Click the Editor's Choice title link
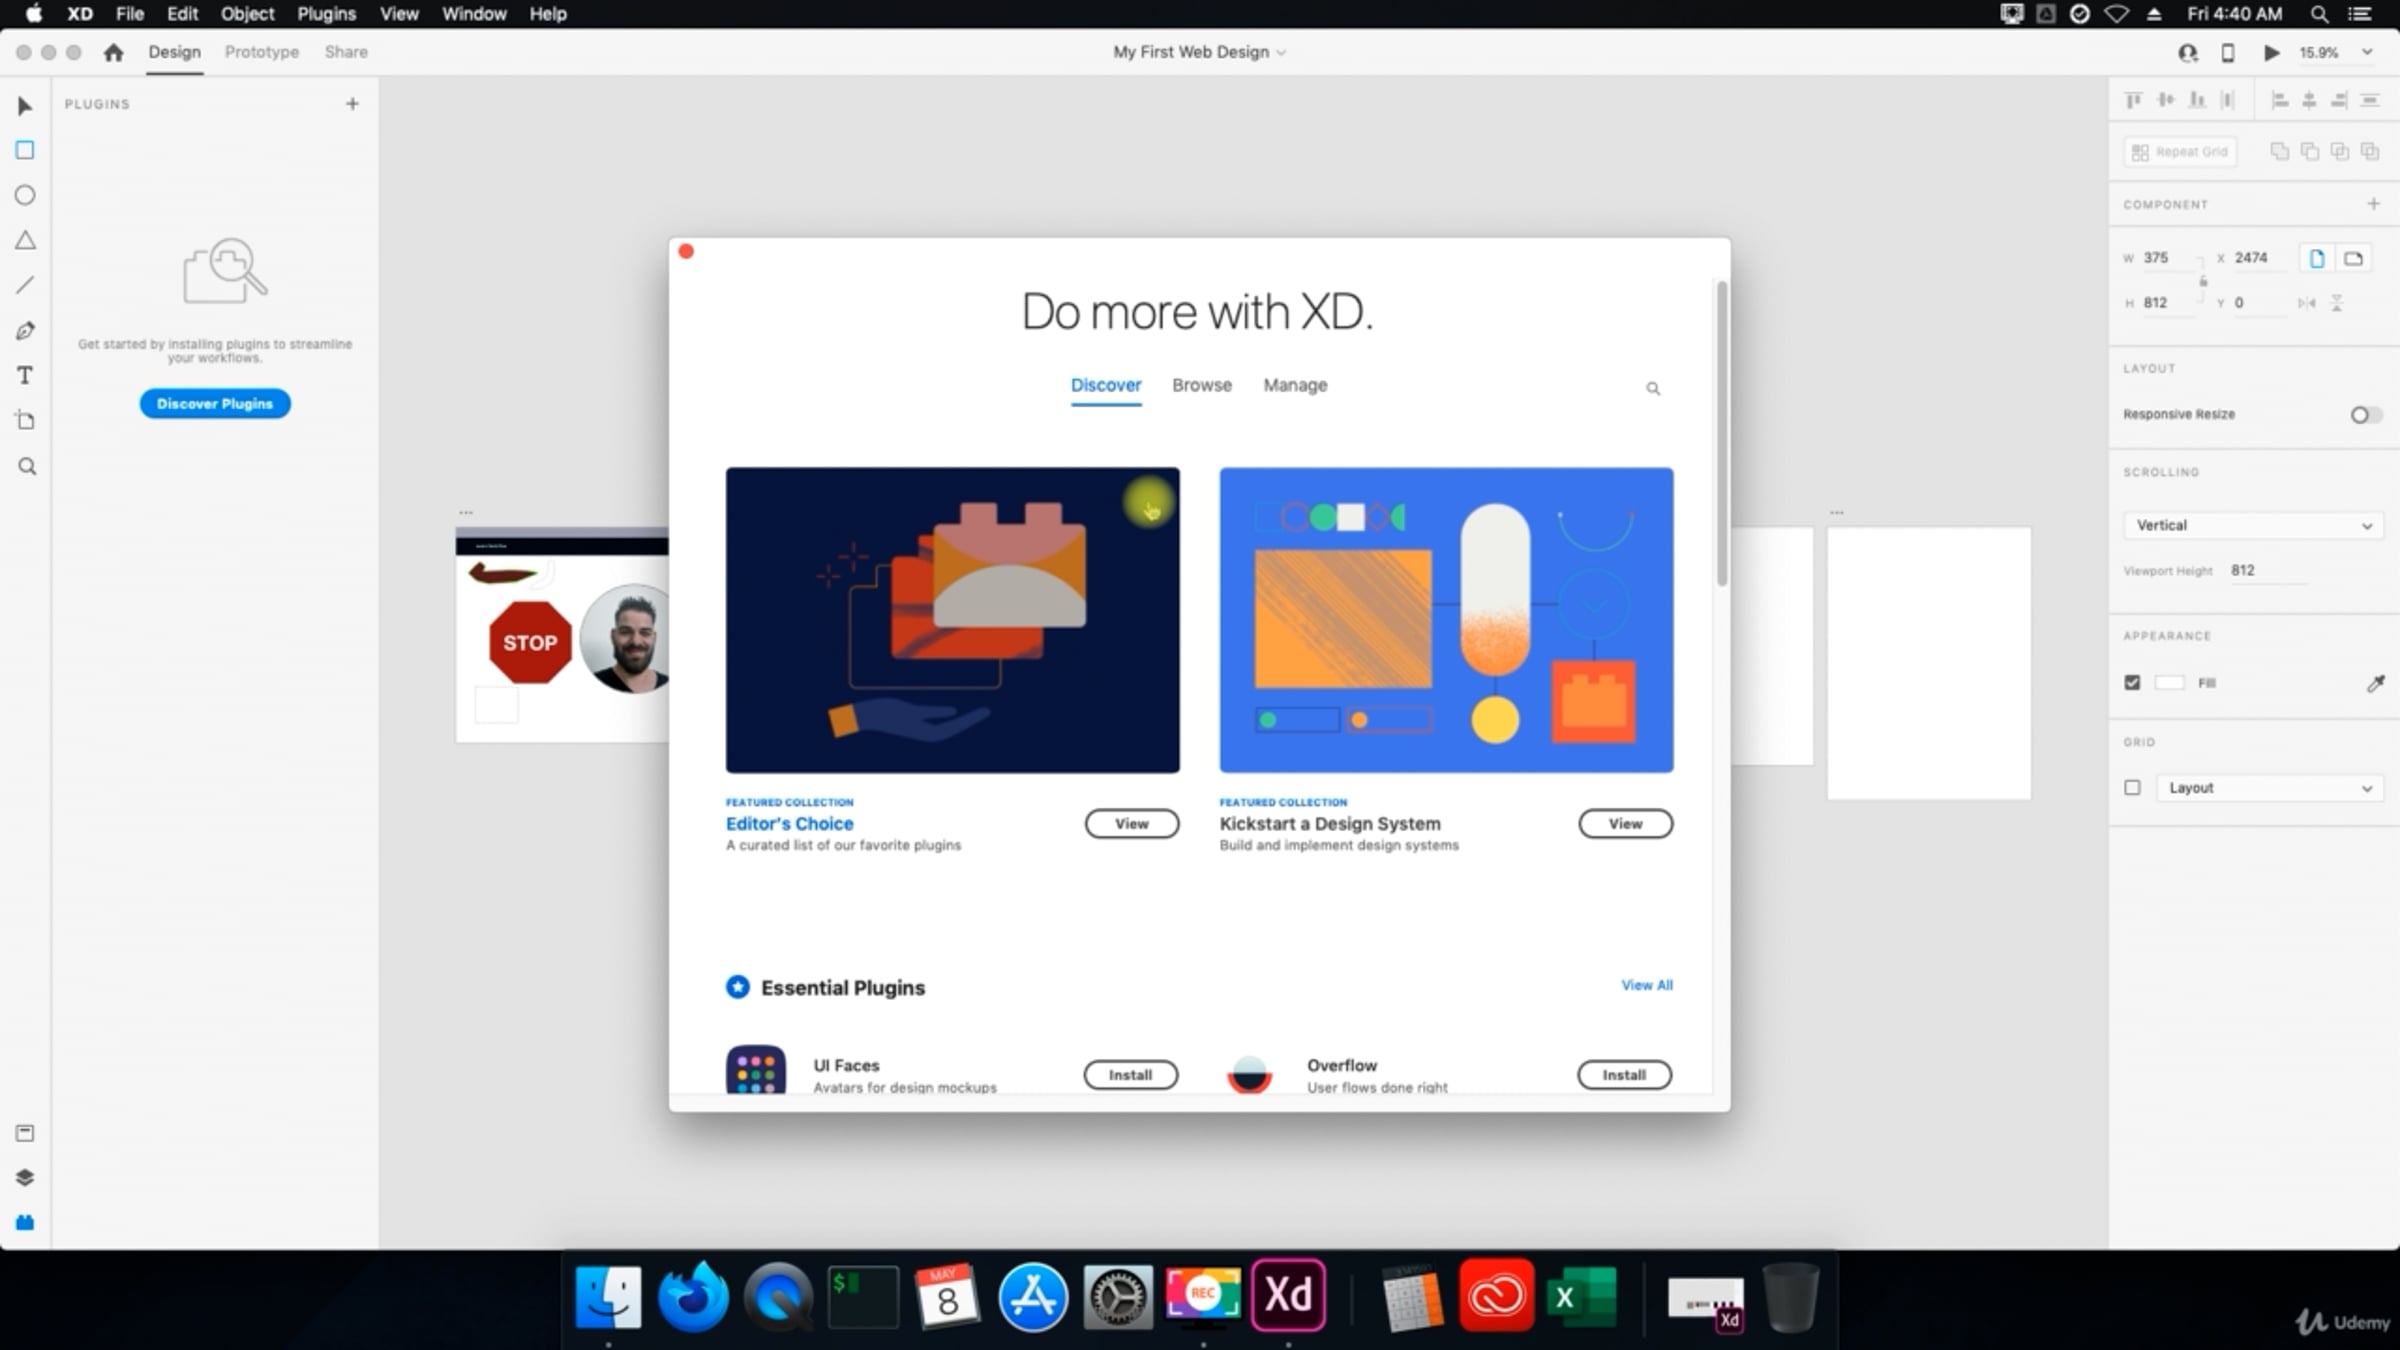Screen dimensions: 2400x1350 790,824
